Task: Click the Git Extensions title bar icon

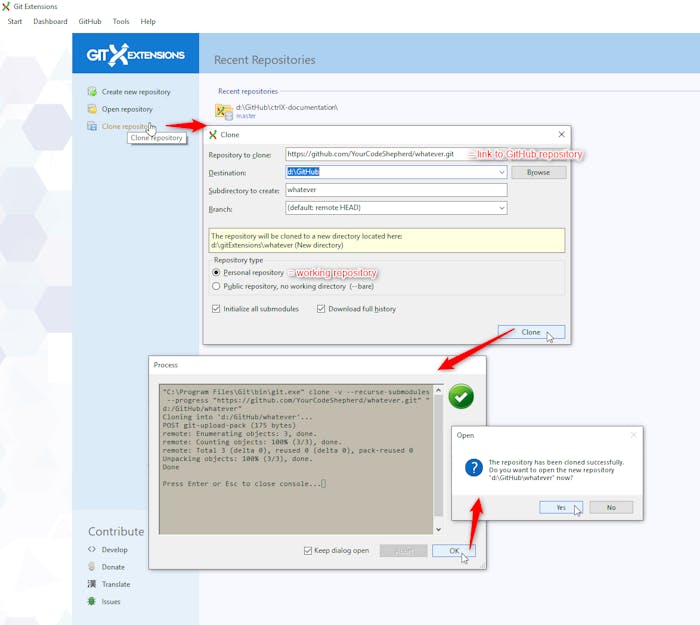Action: 6,6
